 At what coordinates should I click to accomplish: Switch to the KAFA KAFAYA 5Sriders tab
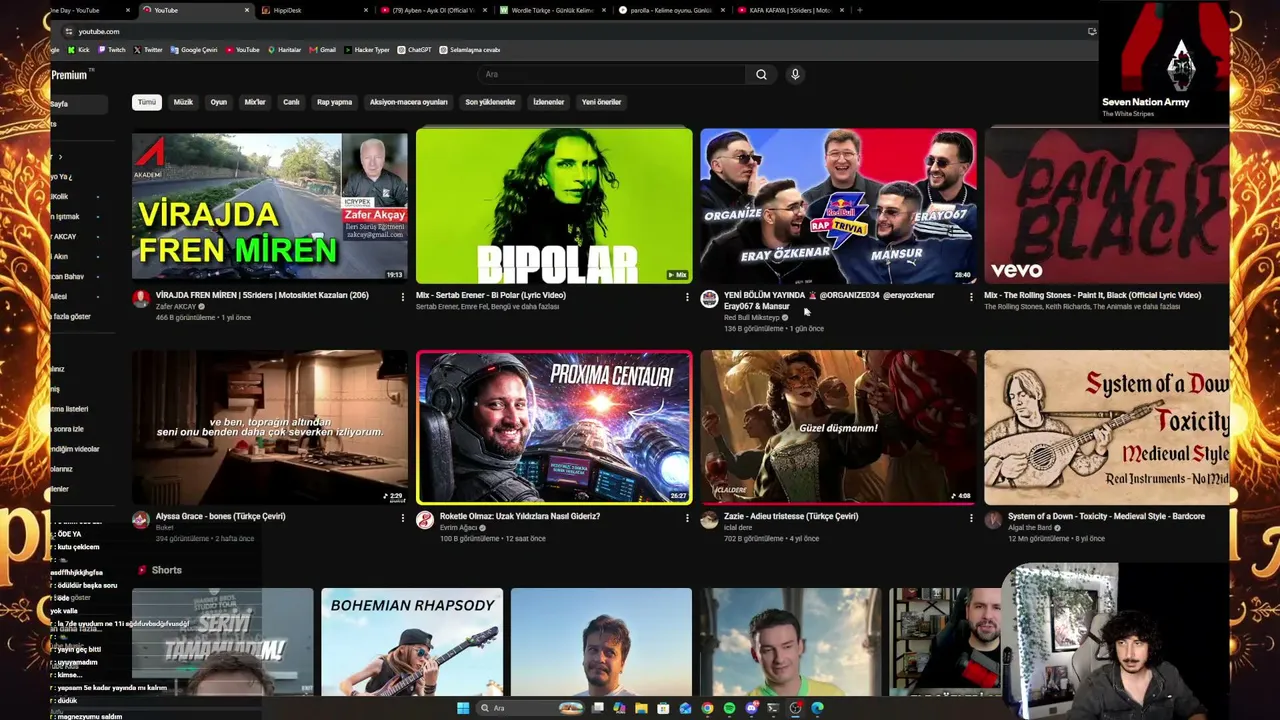pos(790,10)
